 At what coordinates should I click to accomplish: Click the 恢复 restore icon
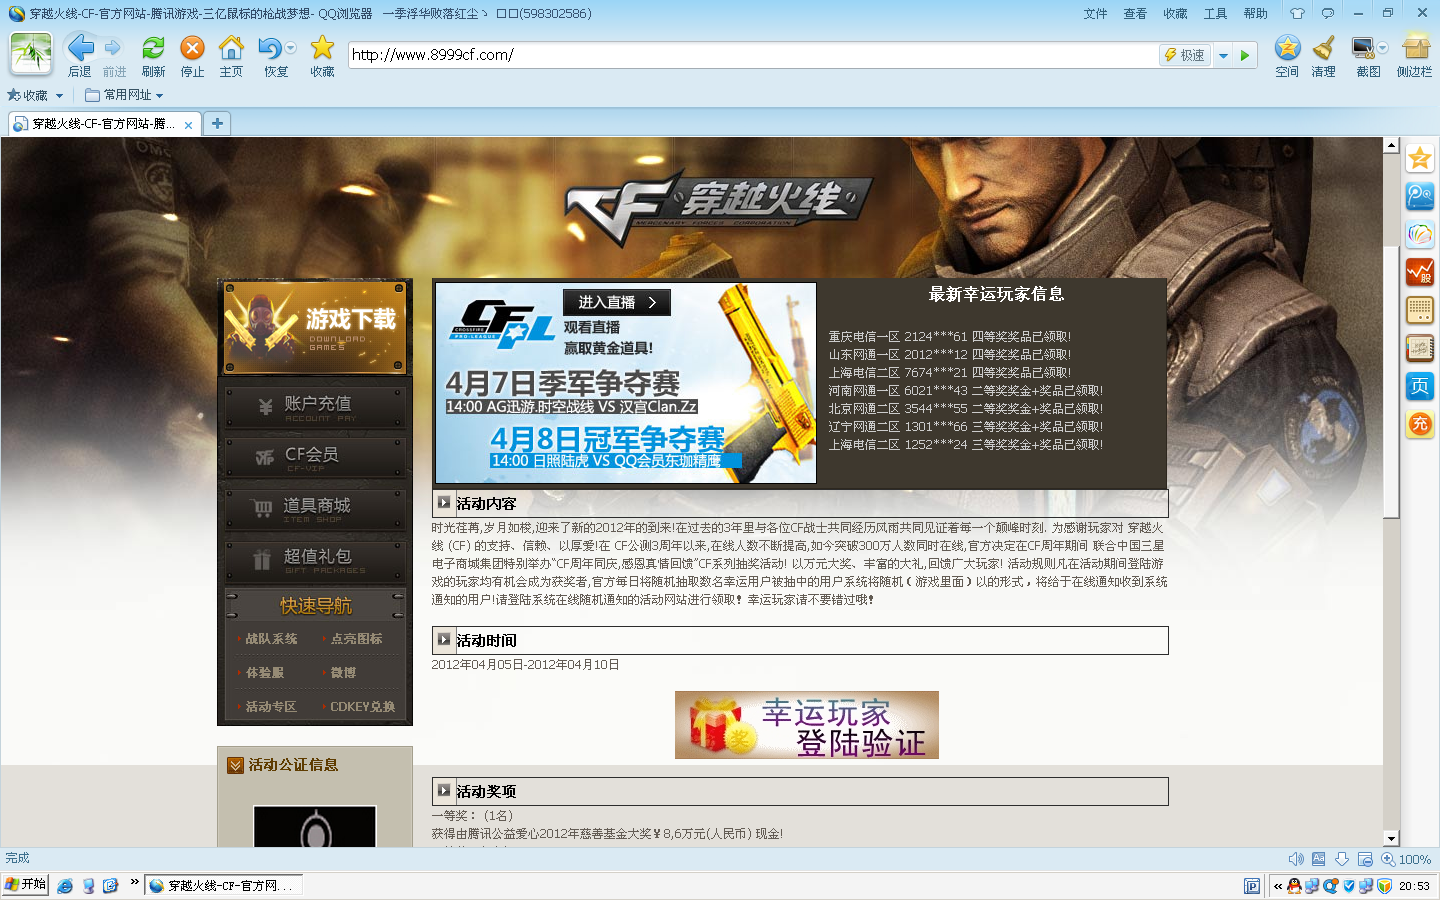coord(270,54)
